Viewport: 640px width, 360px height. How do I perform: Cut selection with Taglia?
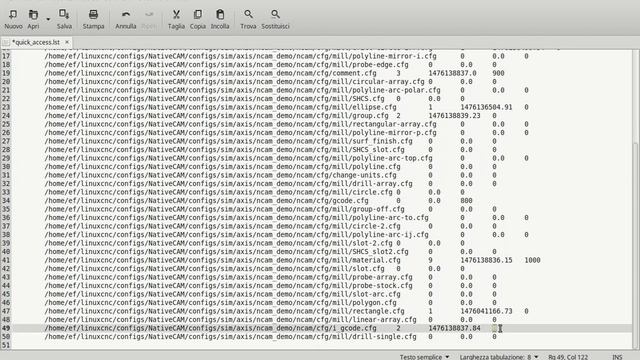tap(176, 19)
